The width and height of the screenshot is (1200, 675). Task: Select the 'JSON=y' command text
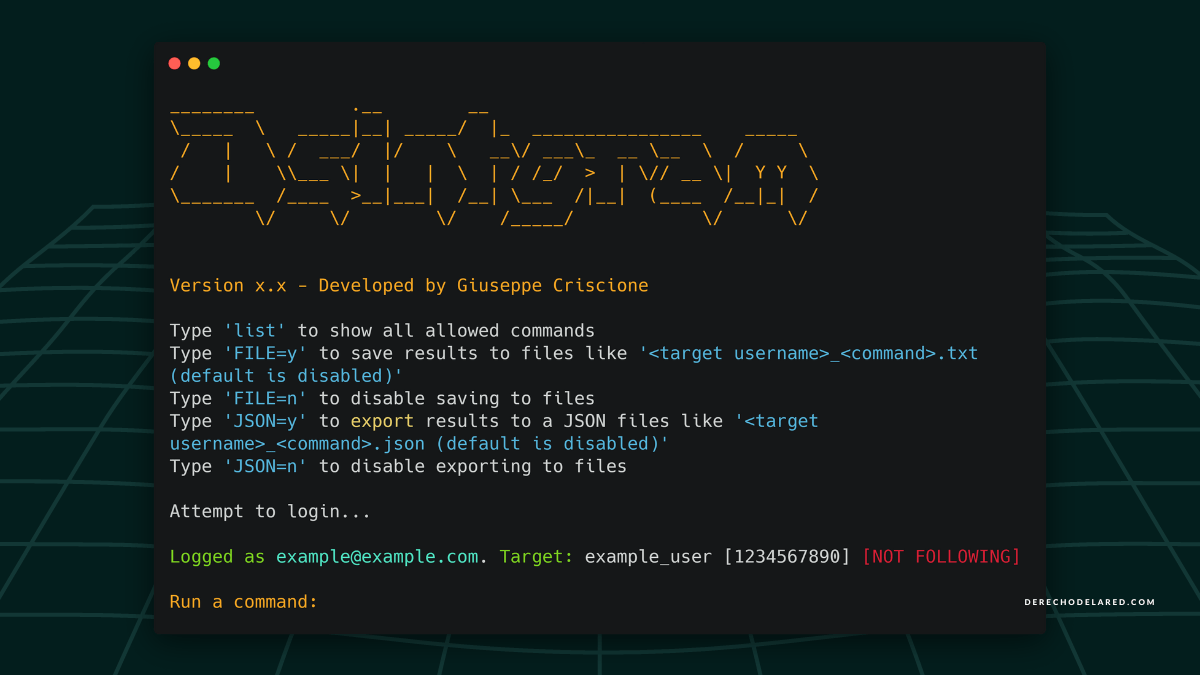pos(265,422)
